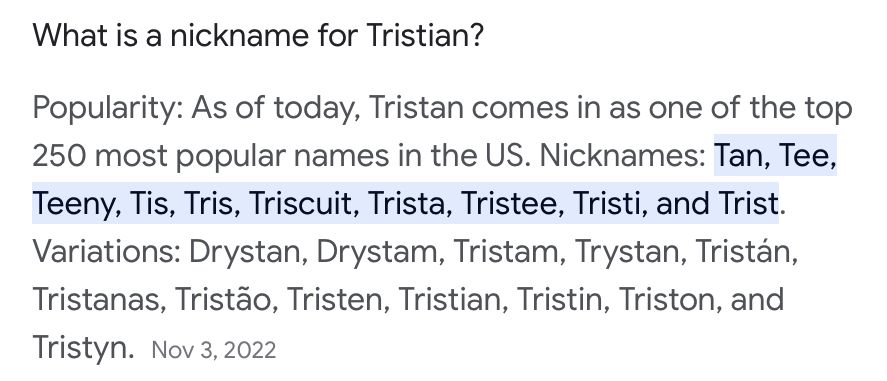Click the date 'Nov 3, 2022'
Viewport: 887px width, 381px height.
214,350
